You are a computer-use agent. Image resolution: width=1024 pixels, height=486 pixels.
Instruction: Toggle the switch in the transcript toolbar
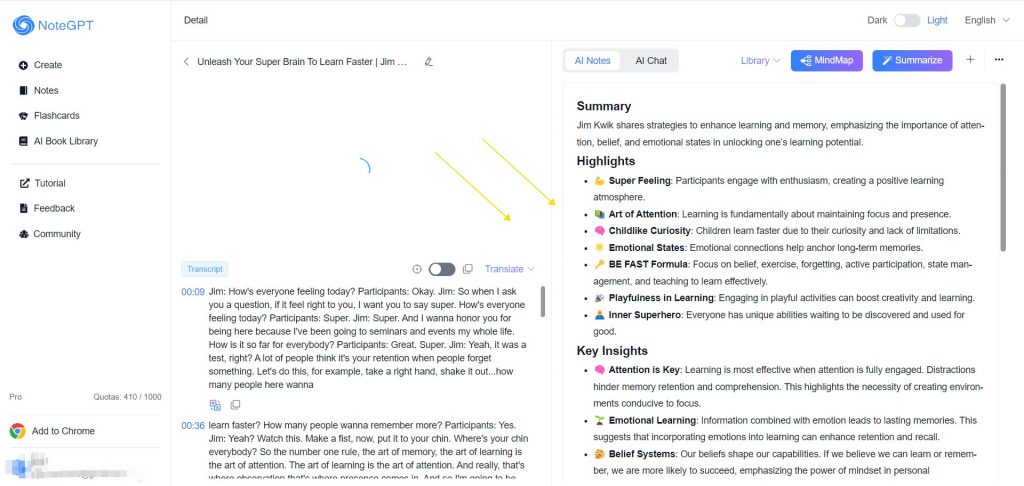(441, 269)
